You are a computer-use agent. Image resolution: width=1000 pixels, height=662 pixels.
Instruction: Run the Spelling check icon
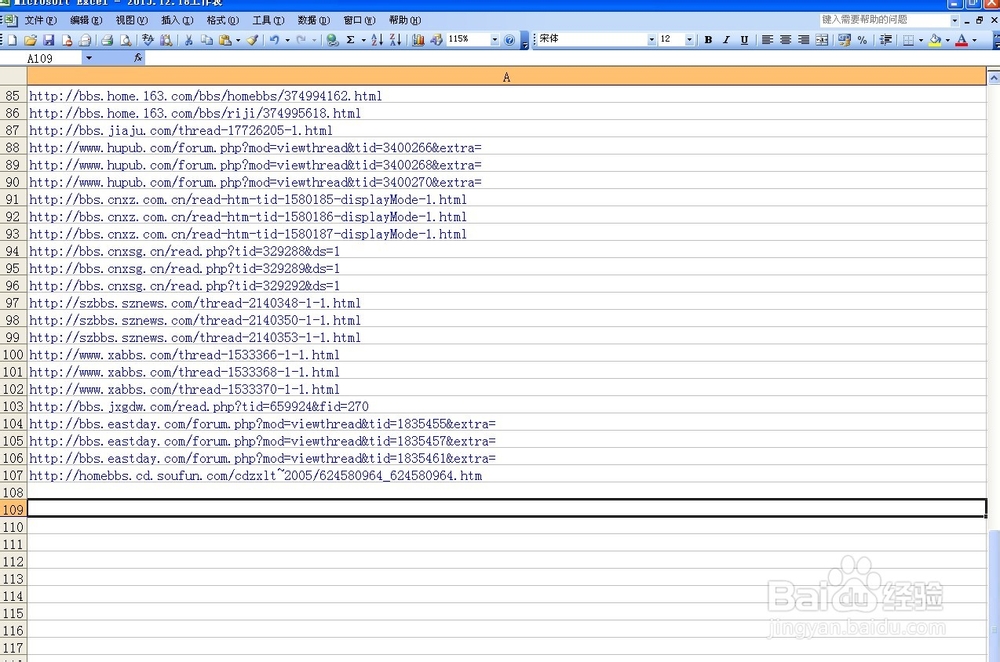pos(148,40)
